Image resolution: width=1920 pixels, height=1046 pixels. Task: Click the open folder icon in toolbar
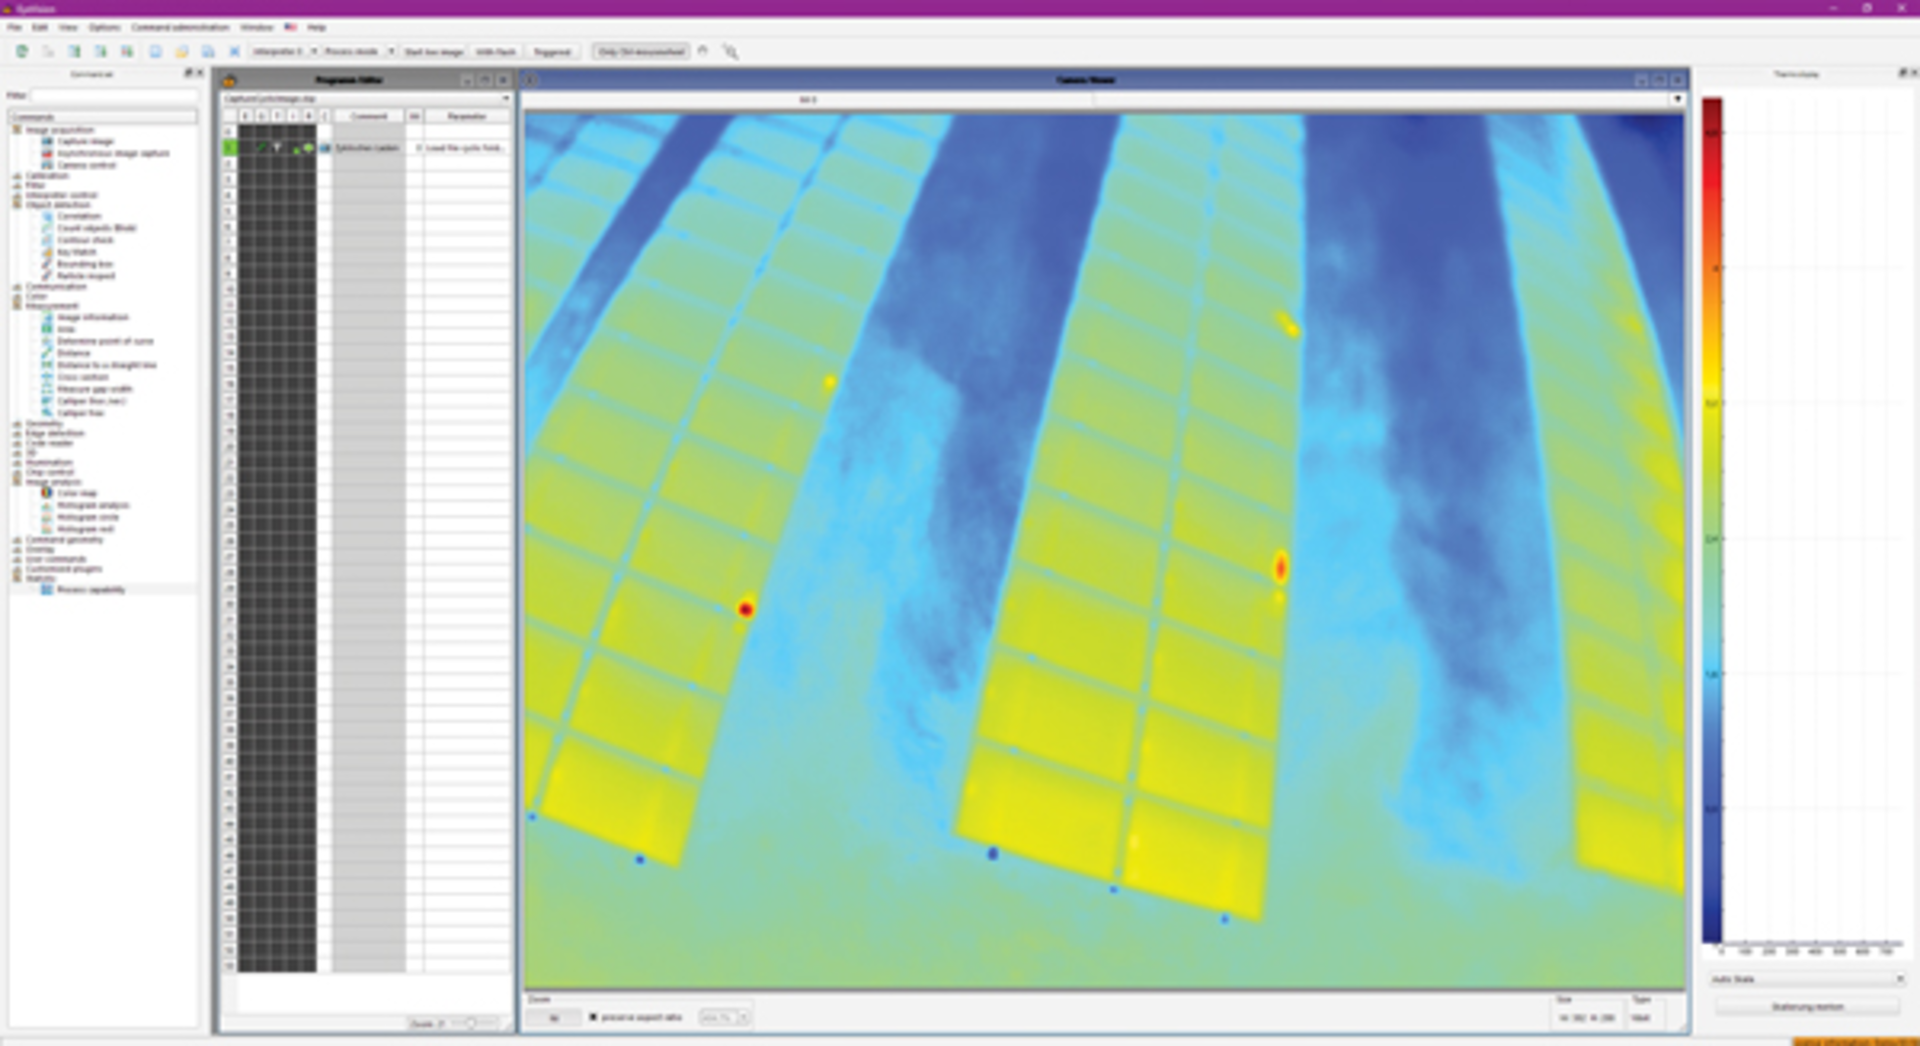pyautogui.click(x=182, y=52)
